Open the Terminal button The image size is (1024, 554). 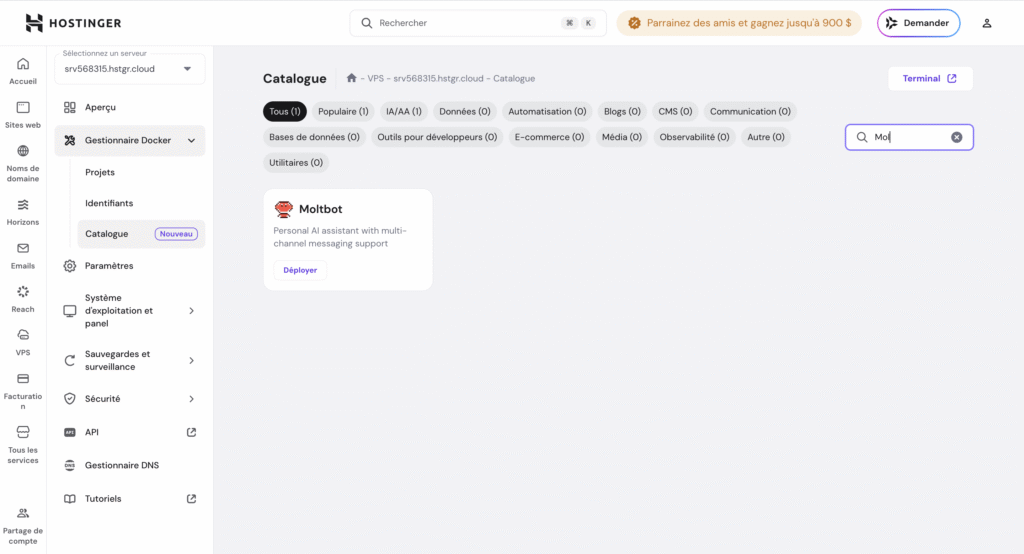coord(930,79)
